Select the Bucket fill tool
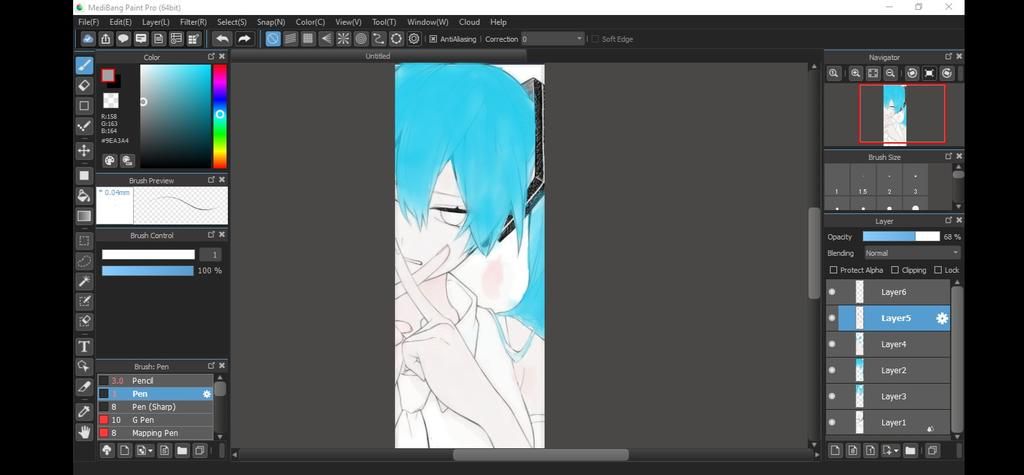The width and height of the screenshot is (1024, 475). click(x=84, y=195)
